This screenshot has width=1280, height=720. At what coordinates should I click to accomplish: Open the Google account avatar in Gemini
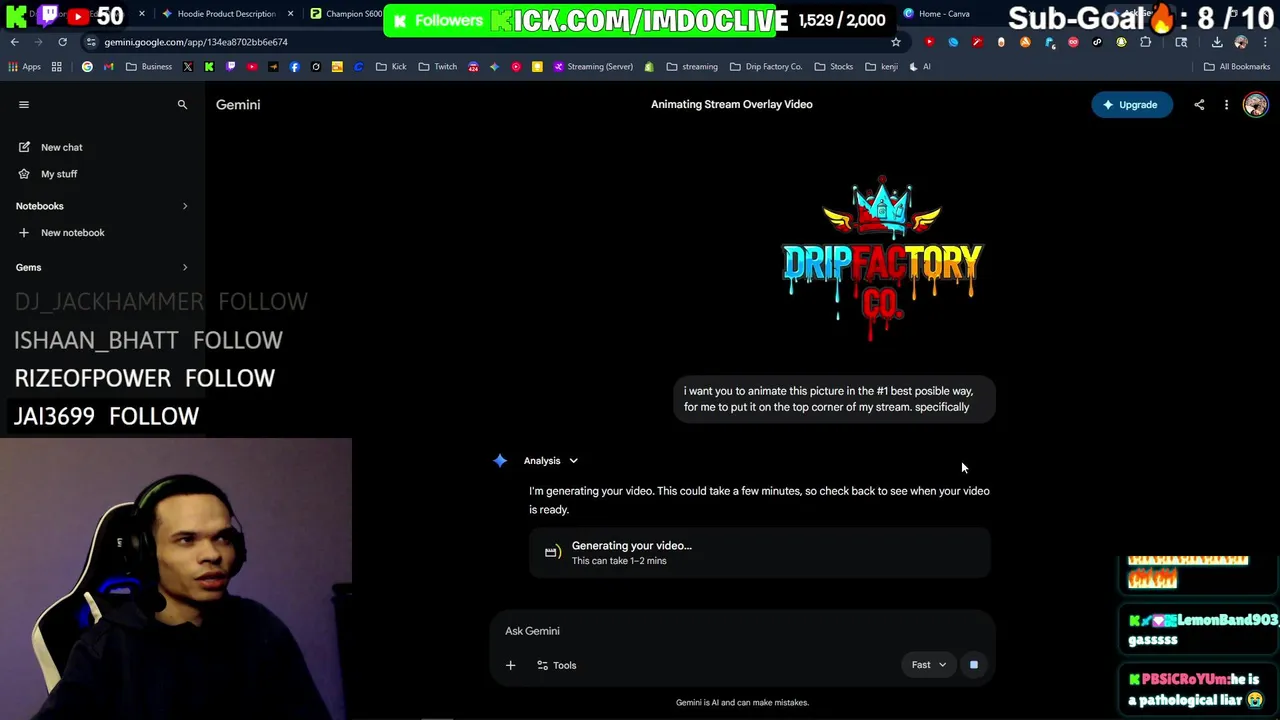(x=1255, y=105)
